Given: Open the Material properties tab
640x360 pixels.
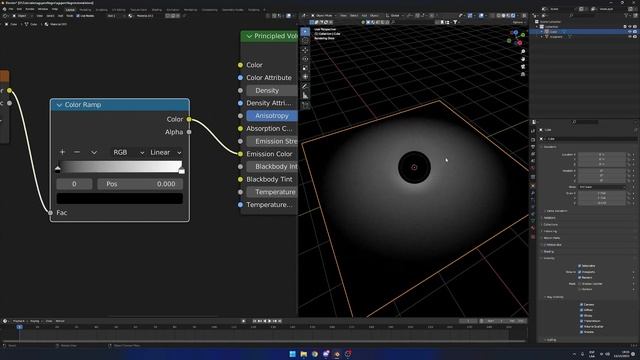Looking at the screenshot, I should [533, 228].
